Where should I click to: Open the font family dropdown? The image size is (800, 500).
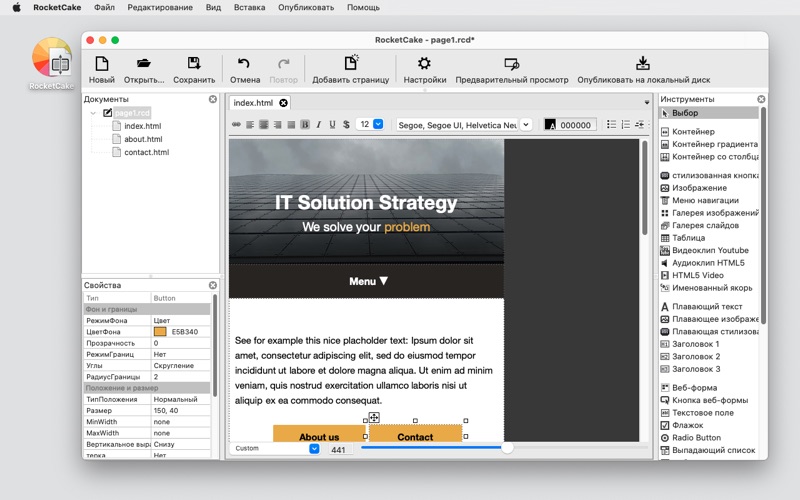click(526, 124)
